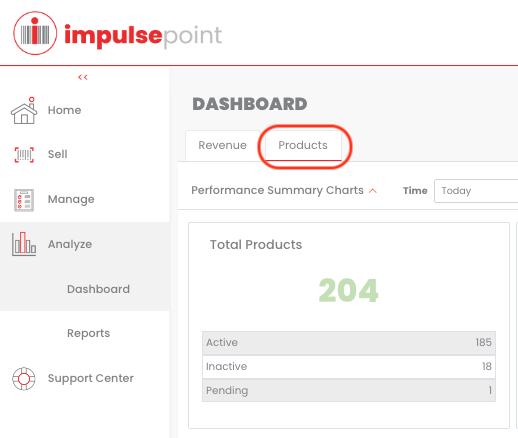This screenshot has width=518, height=438.
Task: Click the Inactive products row
Action: pyautogui.click(x=349, y=367)
